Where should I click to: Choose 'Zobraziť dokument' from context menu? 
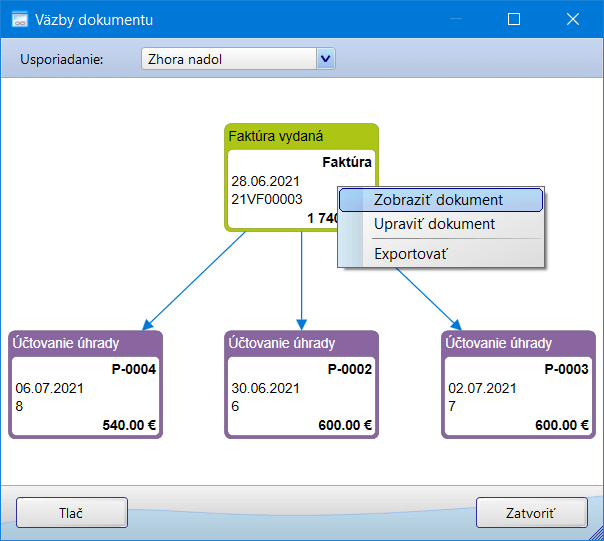click(x=439, y=200)
